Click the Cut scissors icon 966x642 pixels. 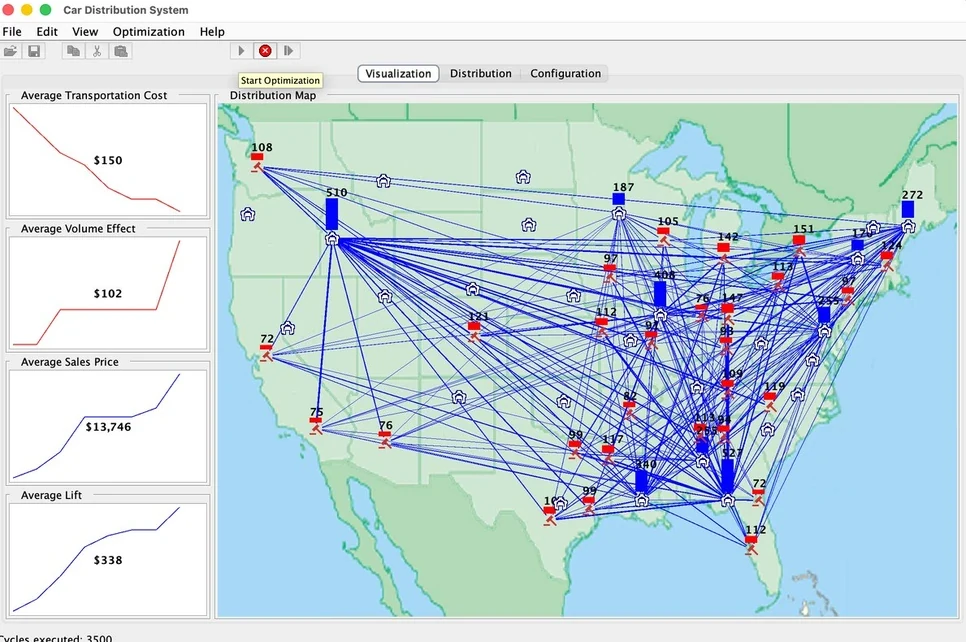click(x=97, y=51)
